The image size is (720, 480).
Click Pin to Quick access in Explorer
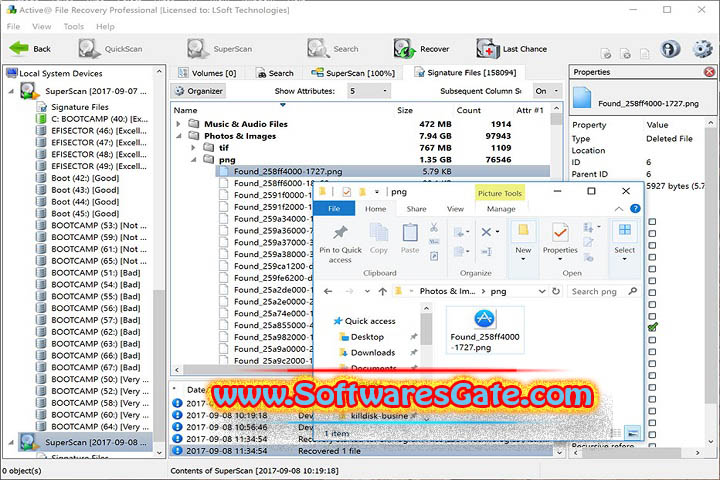340,244
